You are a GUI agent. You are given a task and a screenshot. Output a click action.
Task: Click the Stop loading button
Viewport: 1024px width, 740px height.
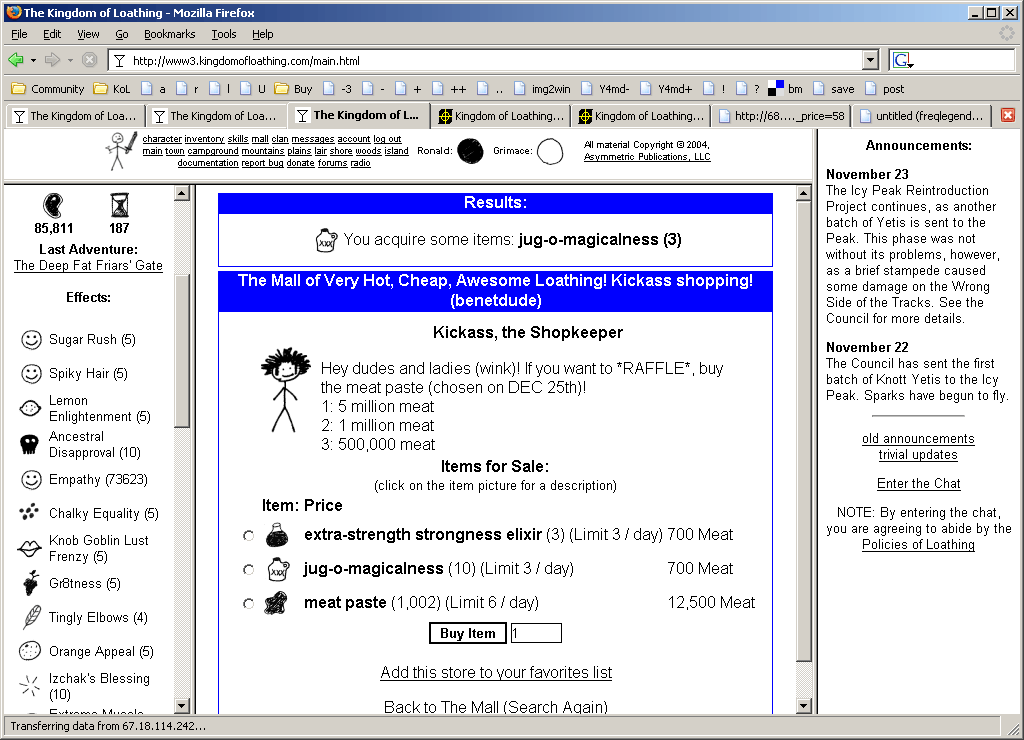[x=89, y=60]
